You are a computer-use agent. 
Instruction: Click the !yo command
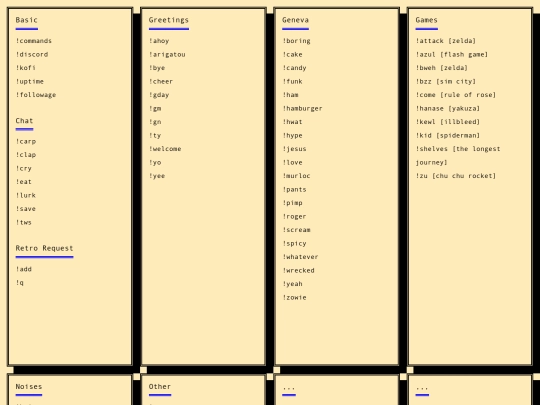(155, 163)
